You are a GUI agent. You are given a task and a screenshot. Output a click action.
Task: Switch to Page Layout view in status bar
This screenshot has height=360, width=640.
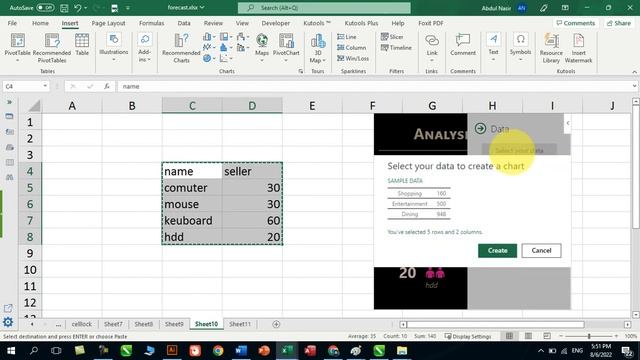tap(528, 336)
